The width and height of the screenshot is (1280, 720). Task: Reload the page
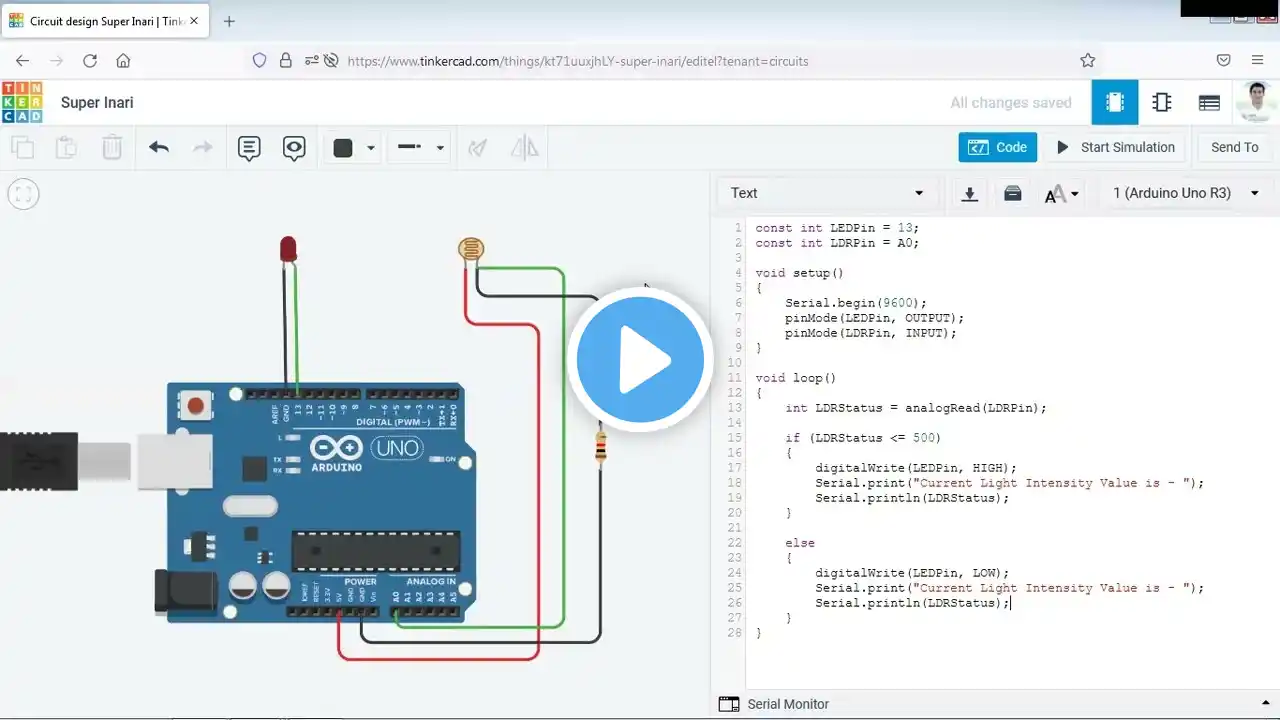(x=90, y=61)
